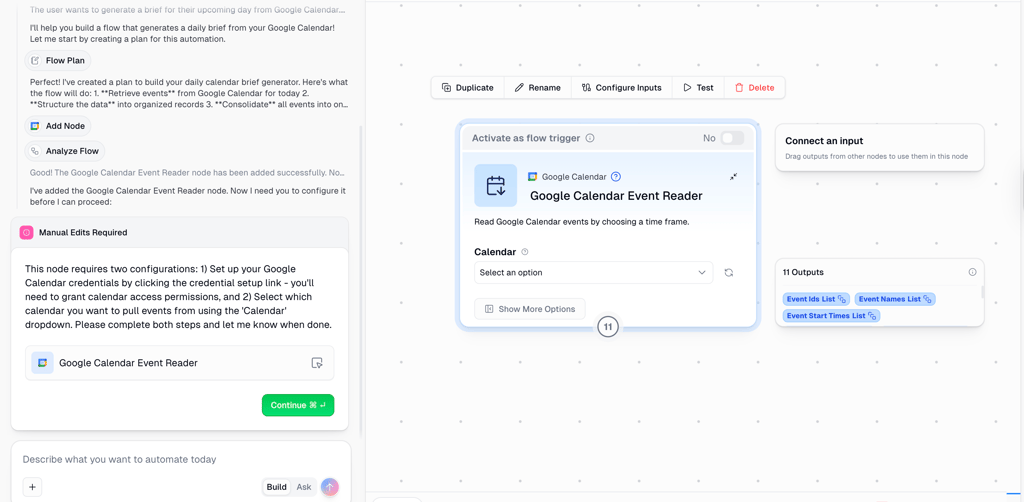Click the plus attachment button
The width and height of the screenshot is (1024, 502).
pyautogui.click(x=32, y=487)
